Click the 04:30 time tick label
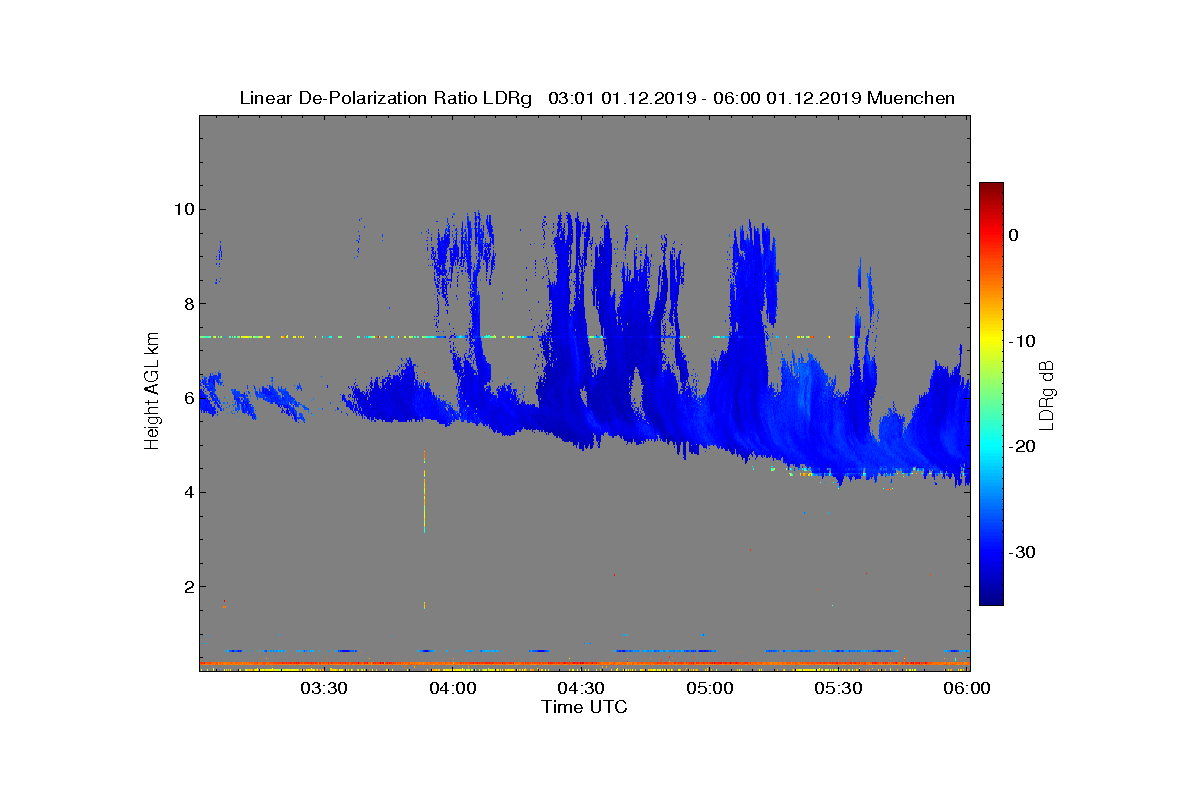This screenshot has width=1200, height=800. click(x=582, y=689)
